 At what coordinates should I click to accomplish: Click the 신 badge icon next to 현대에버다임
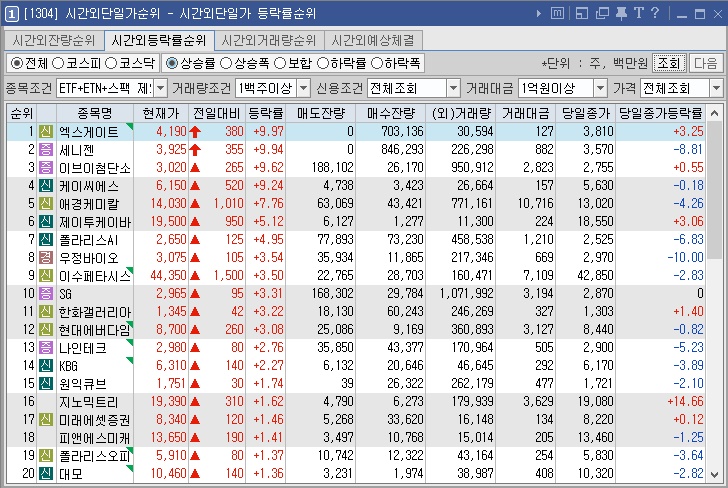coord(46,330)
